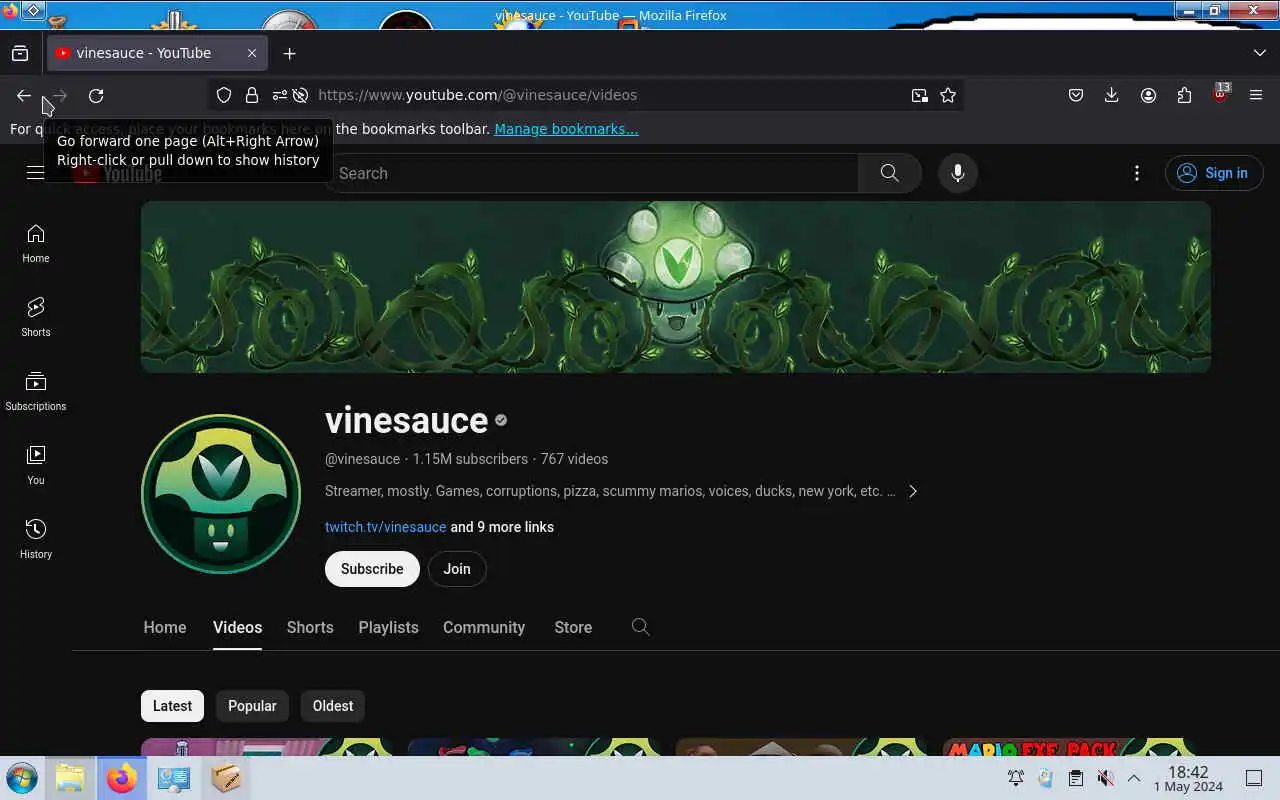Switch to Firefox in the taskbar
Viewport: 1280px width, 800px height.
pyautogui.click(x=122, y=778)
